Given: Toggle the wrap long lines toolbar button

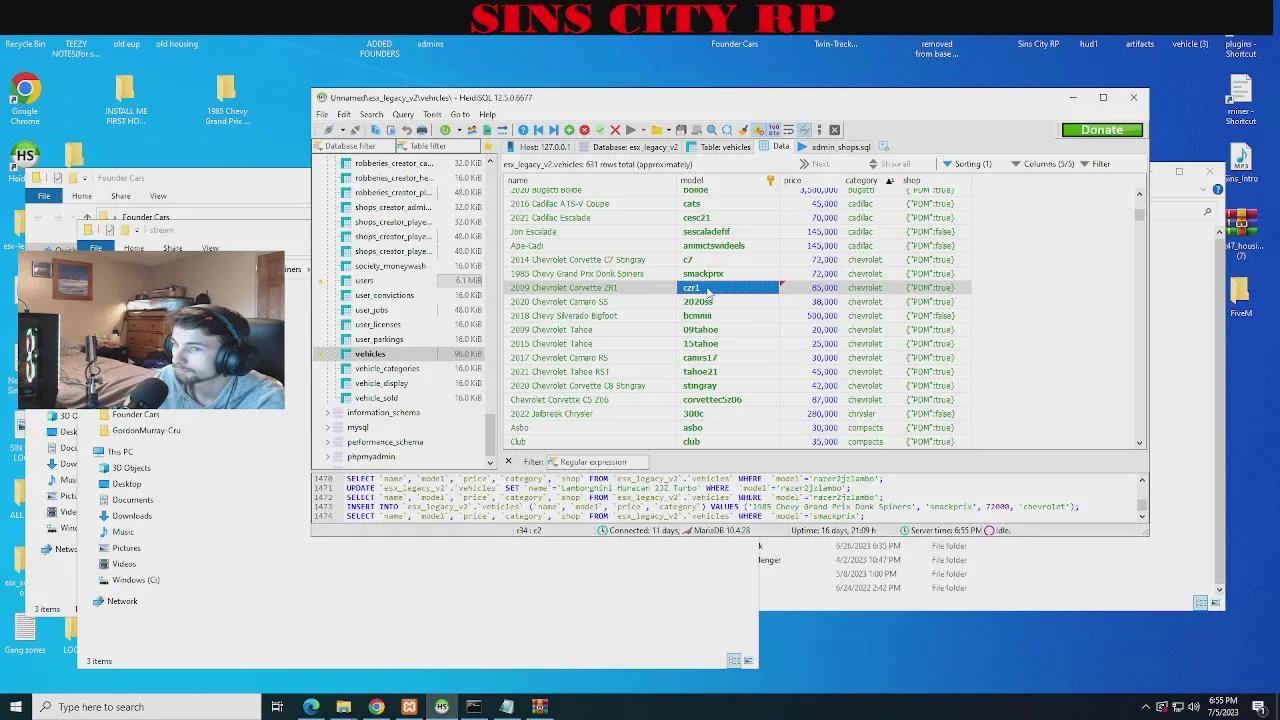Looking at the screenshot, I should (789, 130).
